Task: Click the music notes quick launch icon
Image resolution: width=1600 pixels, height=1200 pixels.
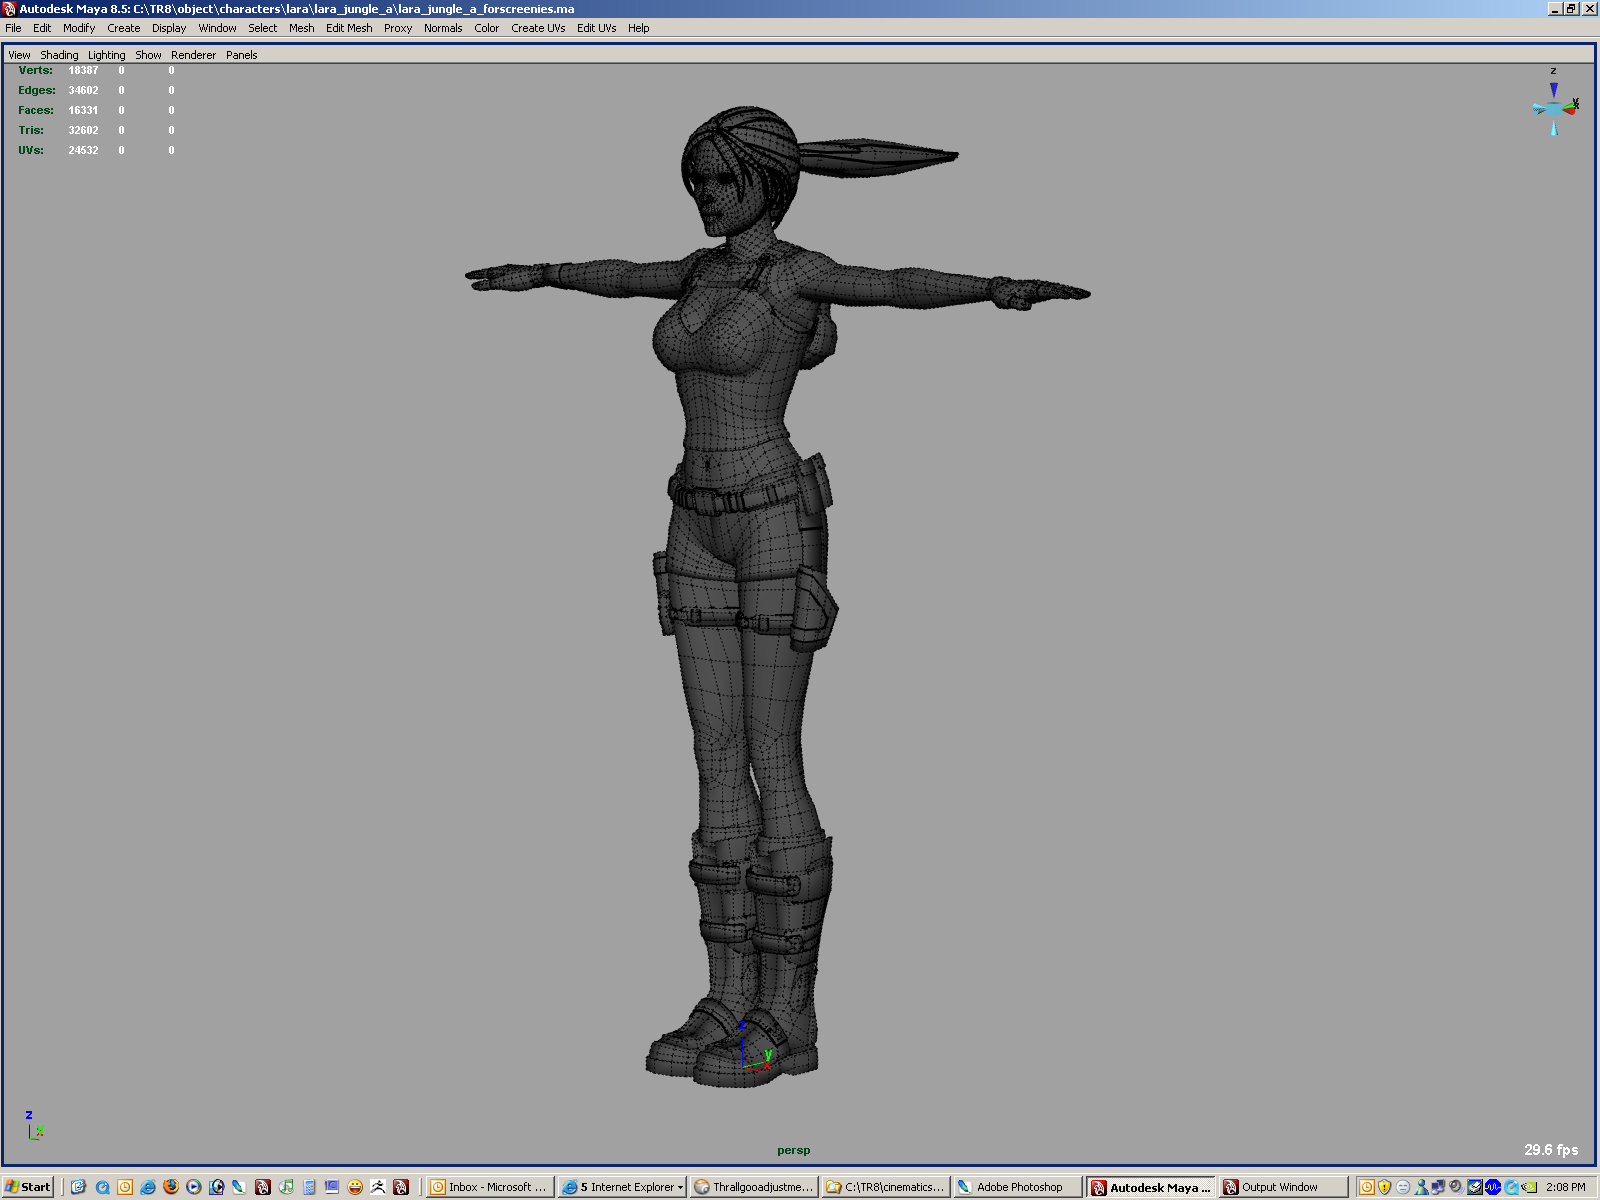Action: [286, 1187]
